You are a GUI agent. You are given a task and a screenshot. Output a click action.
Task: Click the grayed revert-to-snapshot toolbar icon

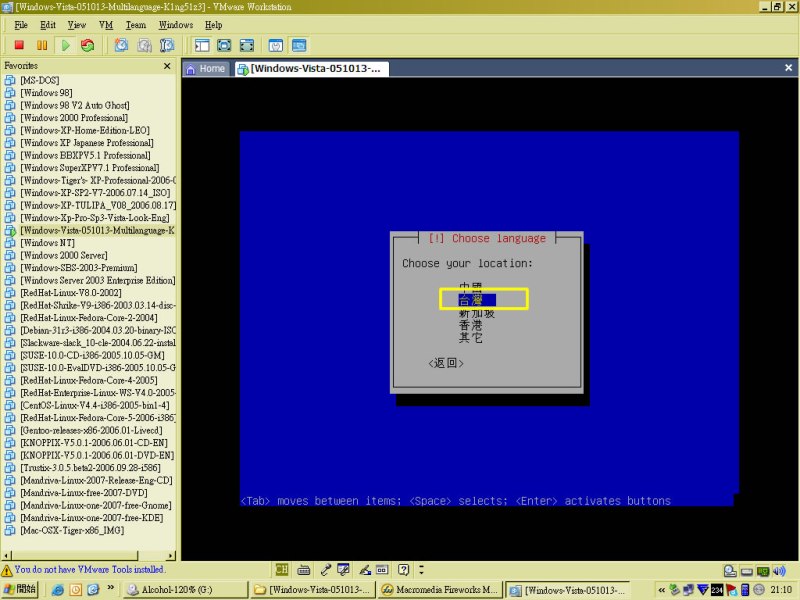(144, 45)
